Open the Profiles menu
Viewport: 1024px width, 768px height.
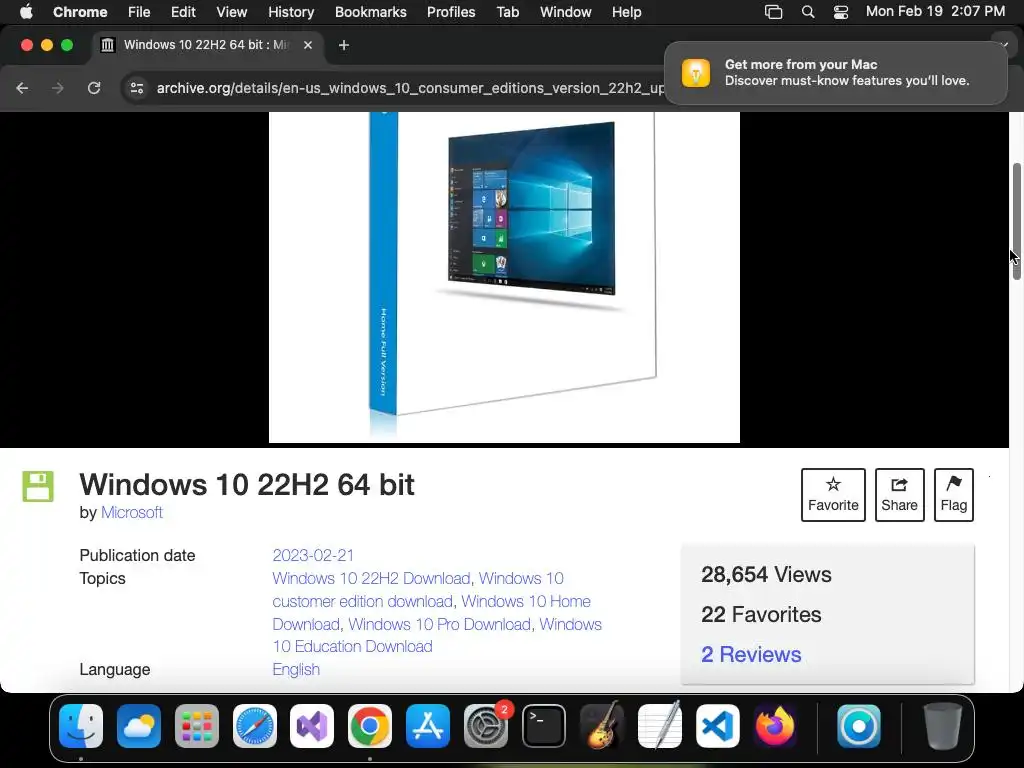click(451, 12)
